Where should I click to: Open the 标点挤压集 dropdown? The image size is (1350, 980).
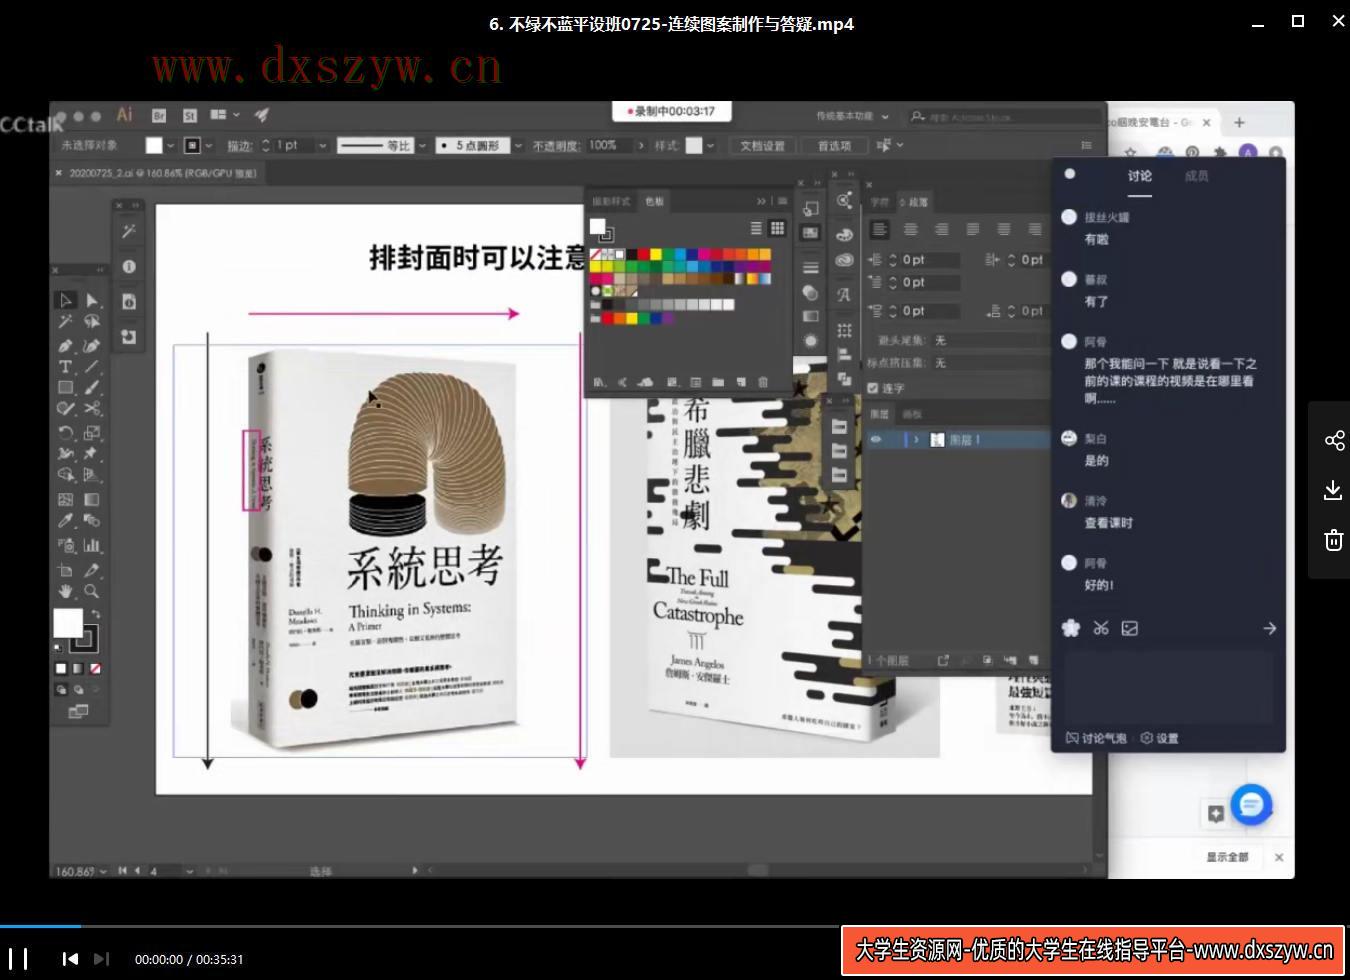click(990, 363)
